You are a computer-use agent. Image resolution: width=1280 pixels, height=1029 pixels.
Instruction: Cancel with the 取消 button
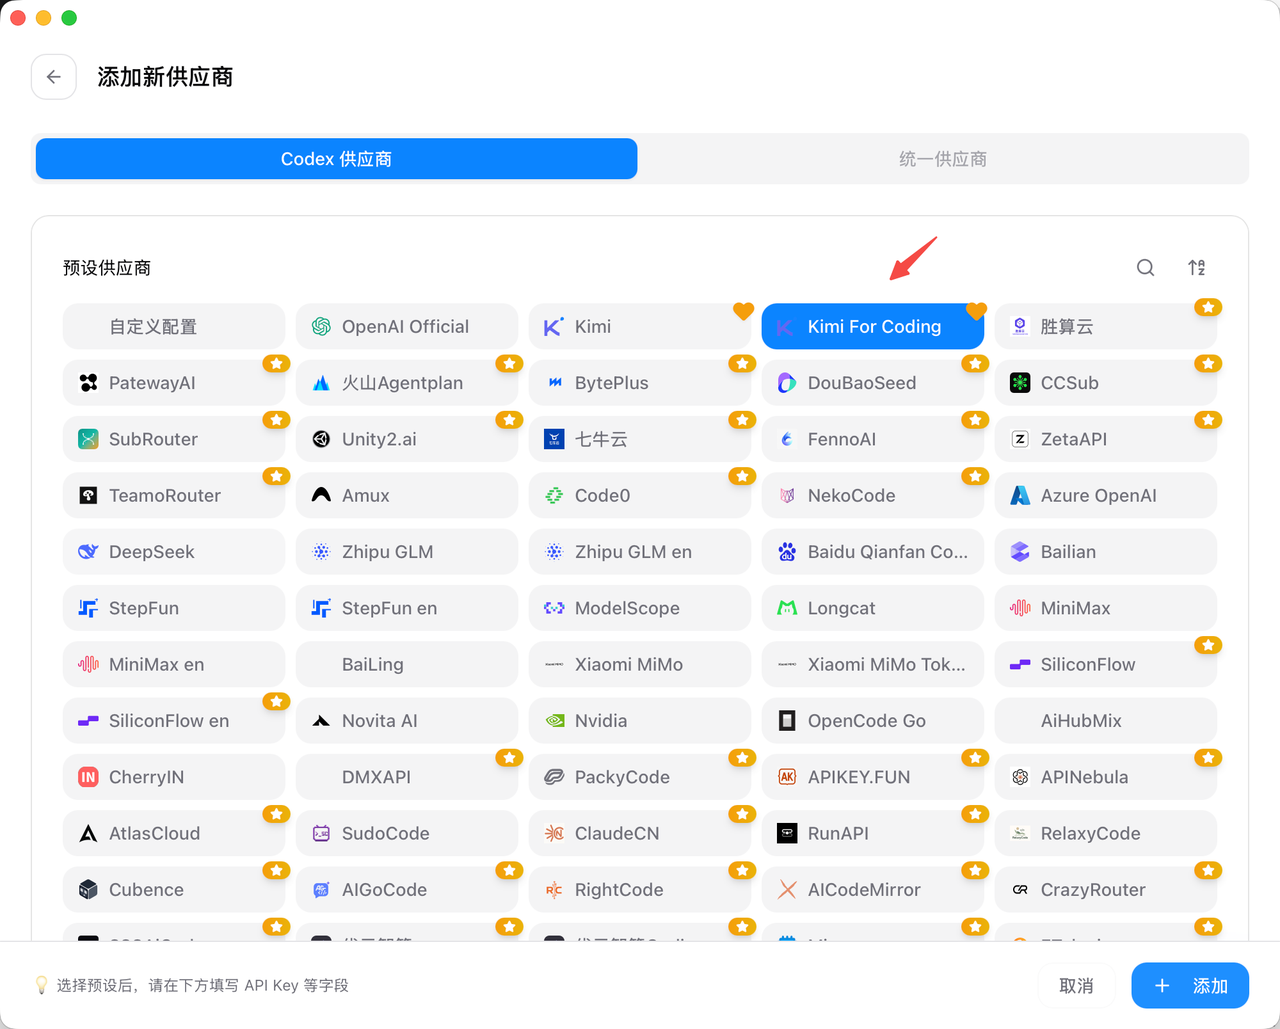click(1076, 986)
